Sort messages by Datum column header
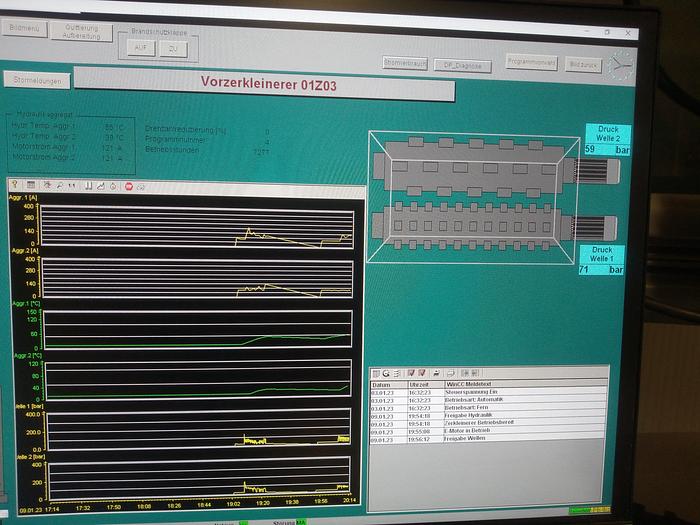Screen dimensions: 700x525 (387, 384)
